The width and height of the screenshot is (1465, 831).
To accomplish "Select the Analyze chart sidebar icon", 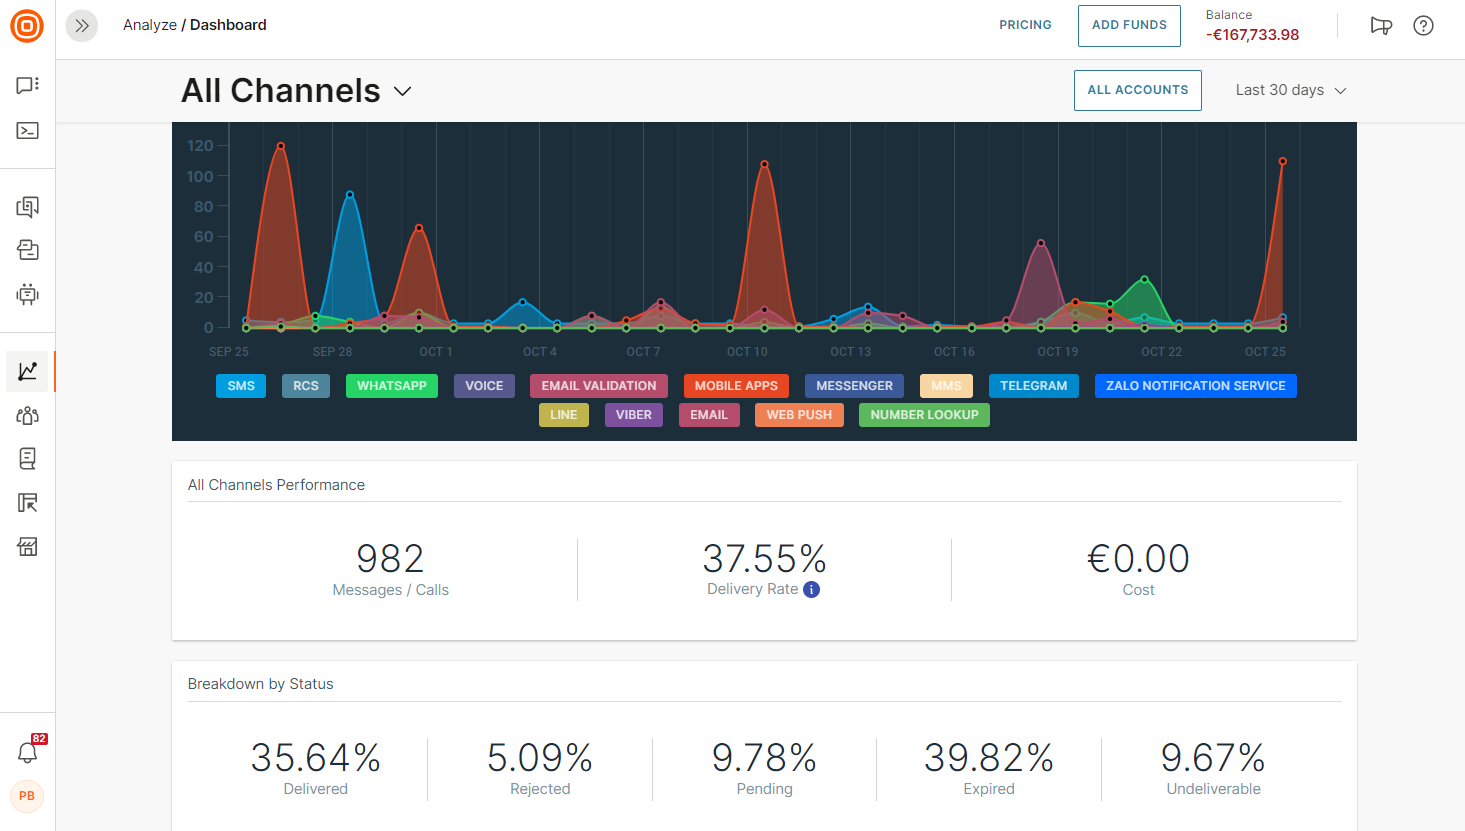I will pos(27,371).
